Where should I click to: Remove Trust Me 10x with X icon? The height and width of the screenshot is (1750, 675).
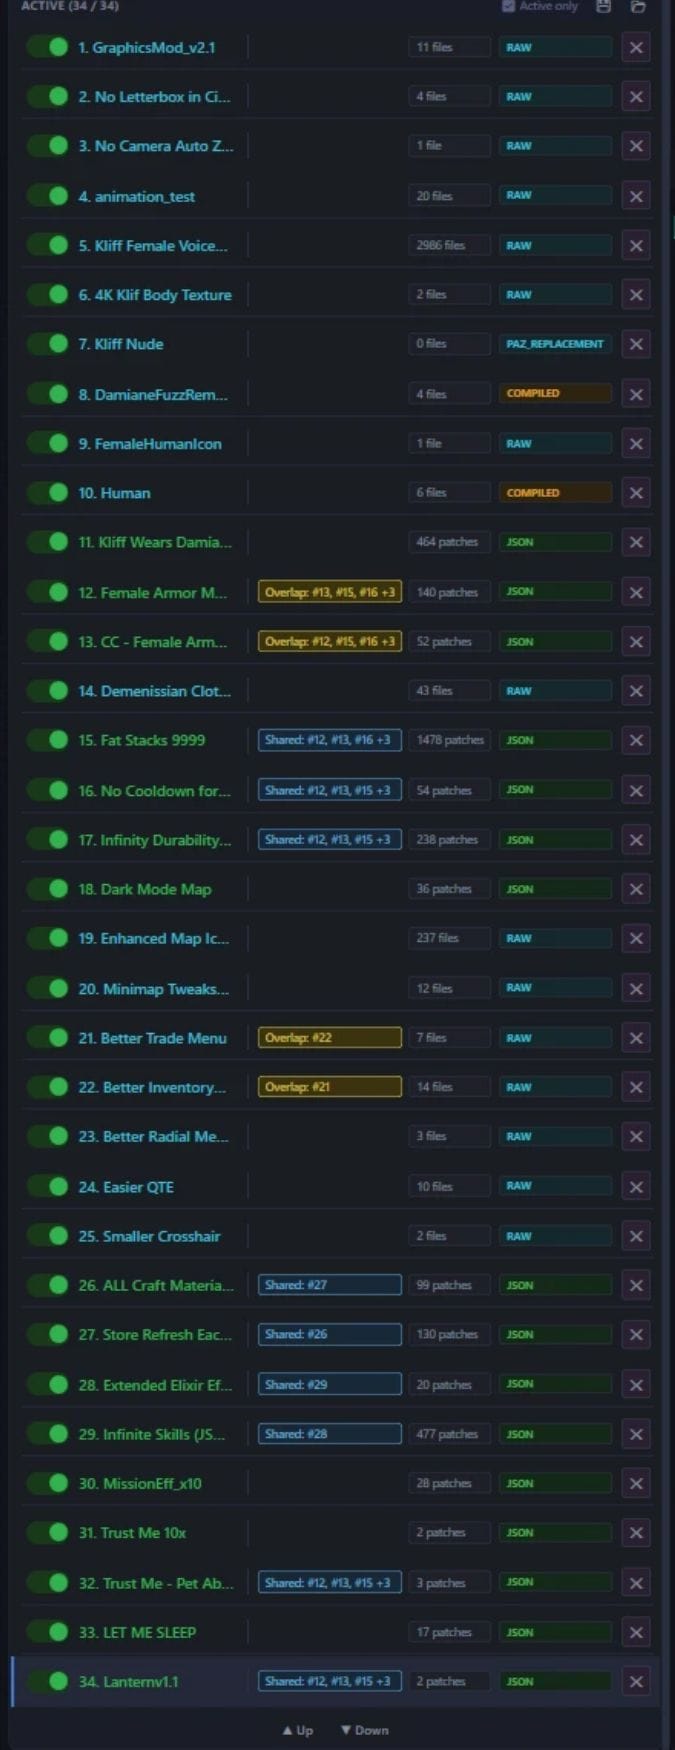[x=636, y=1533]
